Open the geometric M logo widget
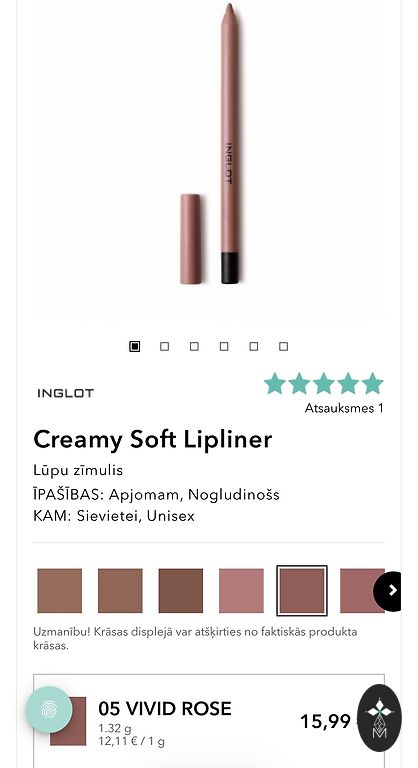This screenshot has height=768, width=418. pos(379,717)
